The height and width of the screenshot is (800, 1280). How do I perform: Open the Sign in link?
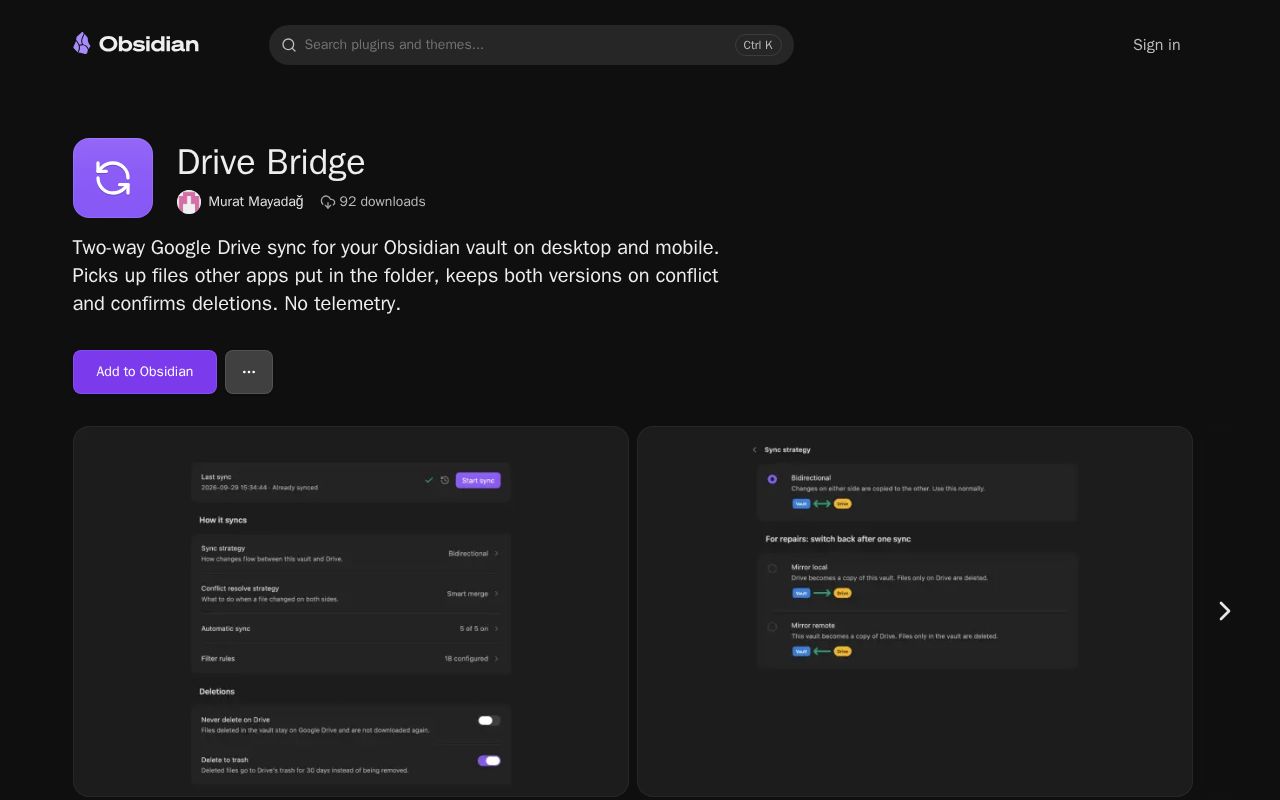(1156, 45)
